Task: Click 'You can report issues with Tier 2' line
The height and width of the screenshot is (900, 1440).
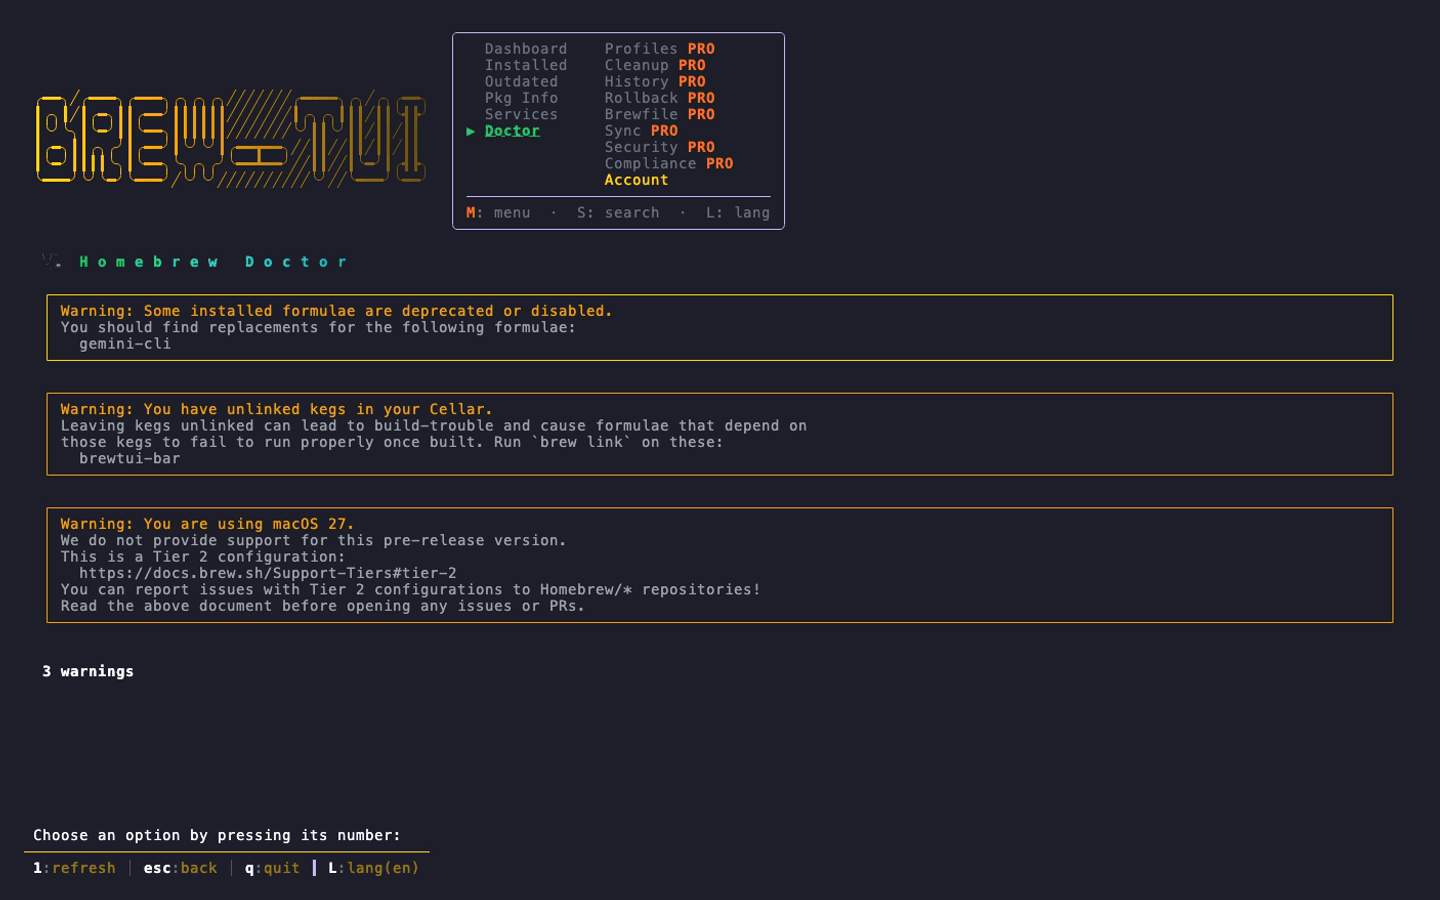Action: point(410,590)
